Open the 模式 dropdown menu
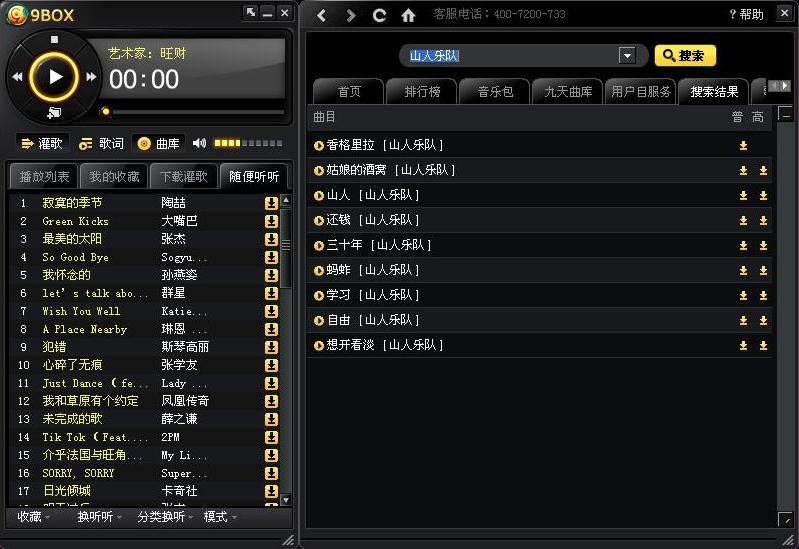This screenshot has height=549, width=799. coord(220,517)
